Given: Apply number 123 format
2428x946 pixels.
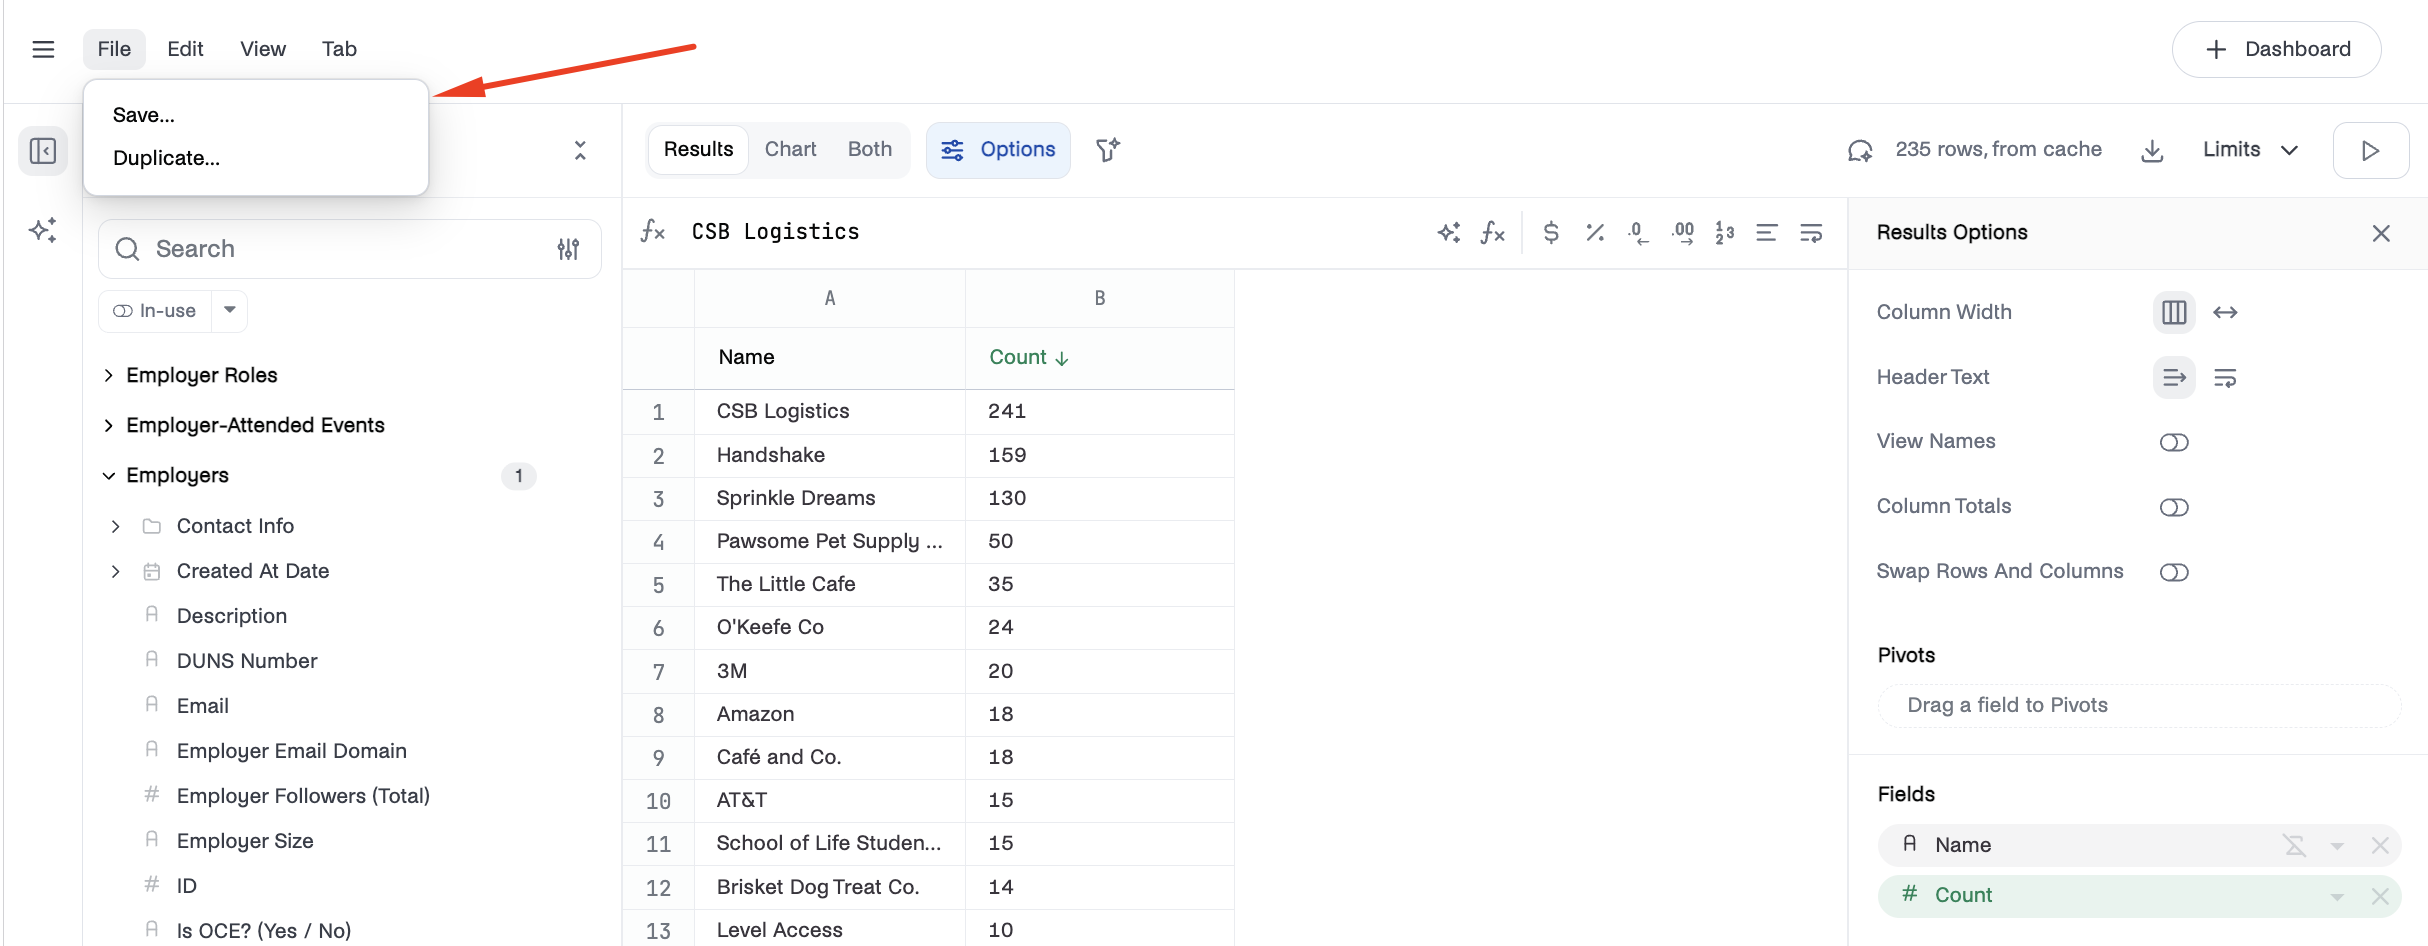Looking at the screenshot, I should (x=1725, y=232).
